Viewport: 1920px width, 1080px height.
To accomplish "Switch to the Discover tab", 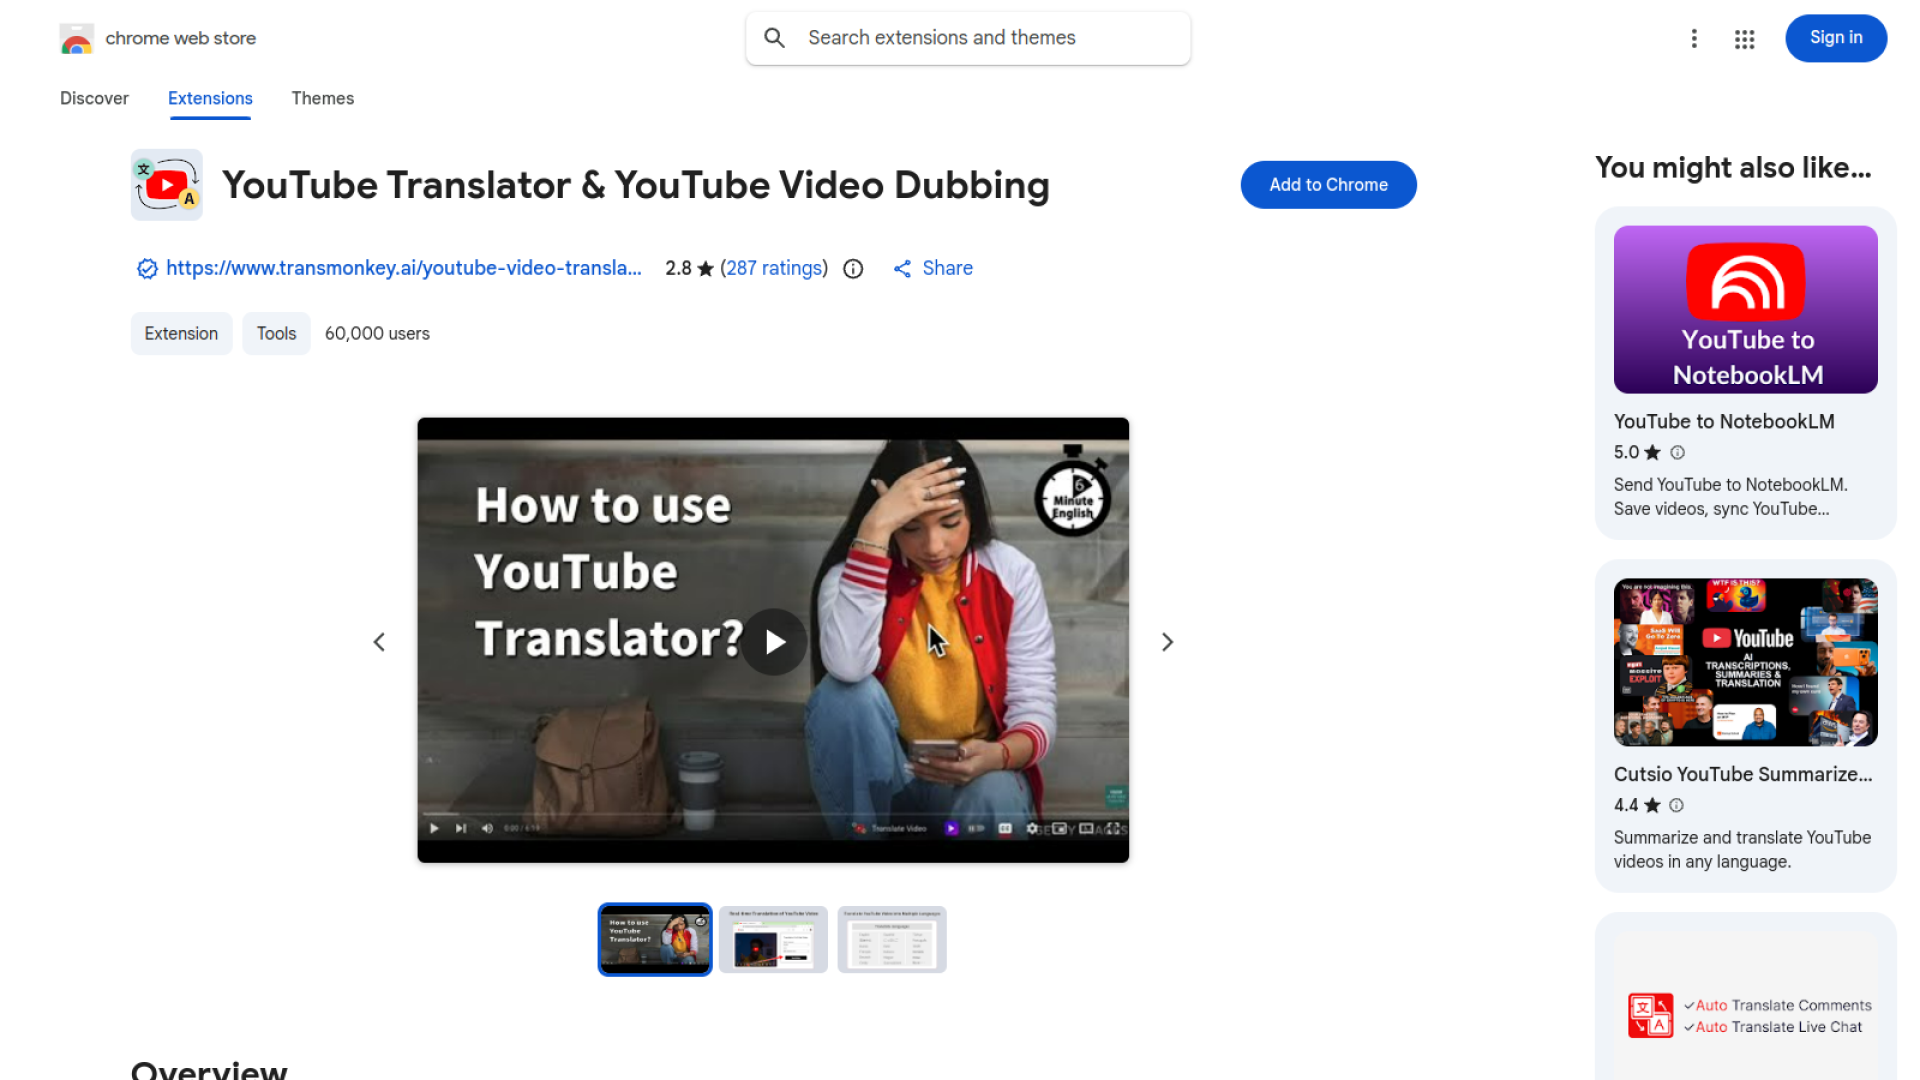I will point(94,98).
